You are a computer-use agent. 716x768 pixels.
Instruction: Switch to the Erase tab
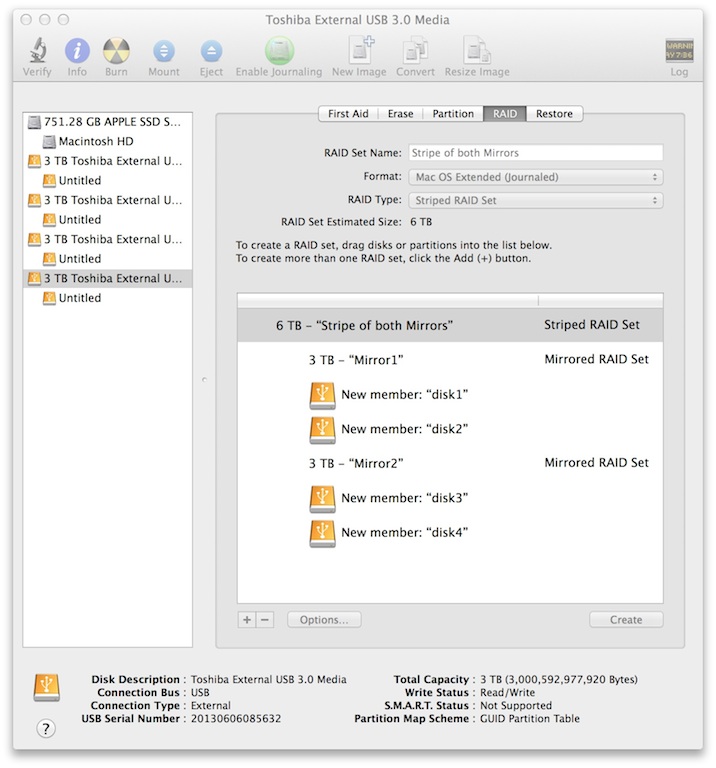pos(401,114)
